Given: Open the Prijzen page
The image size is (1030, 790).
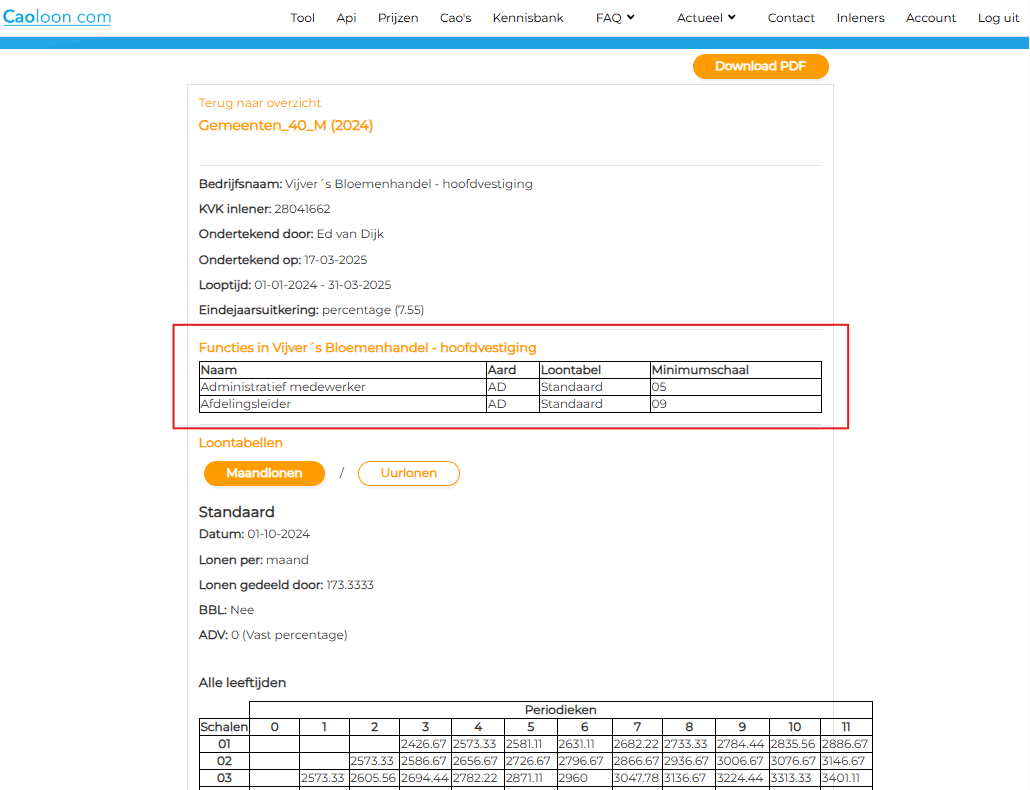Looking at the screenshot, I should click(398, 18).
